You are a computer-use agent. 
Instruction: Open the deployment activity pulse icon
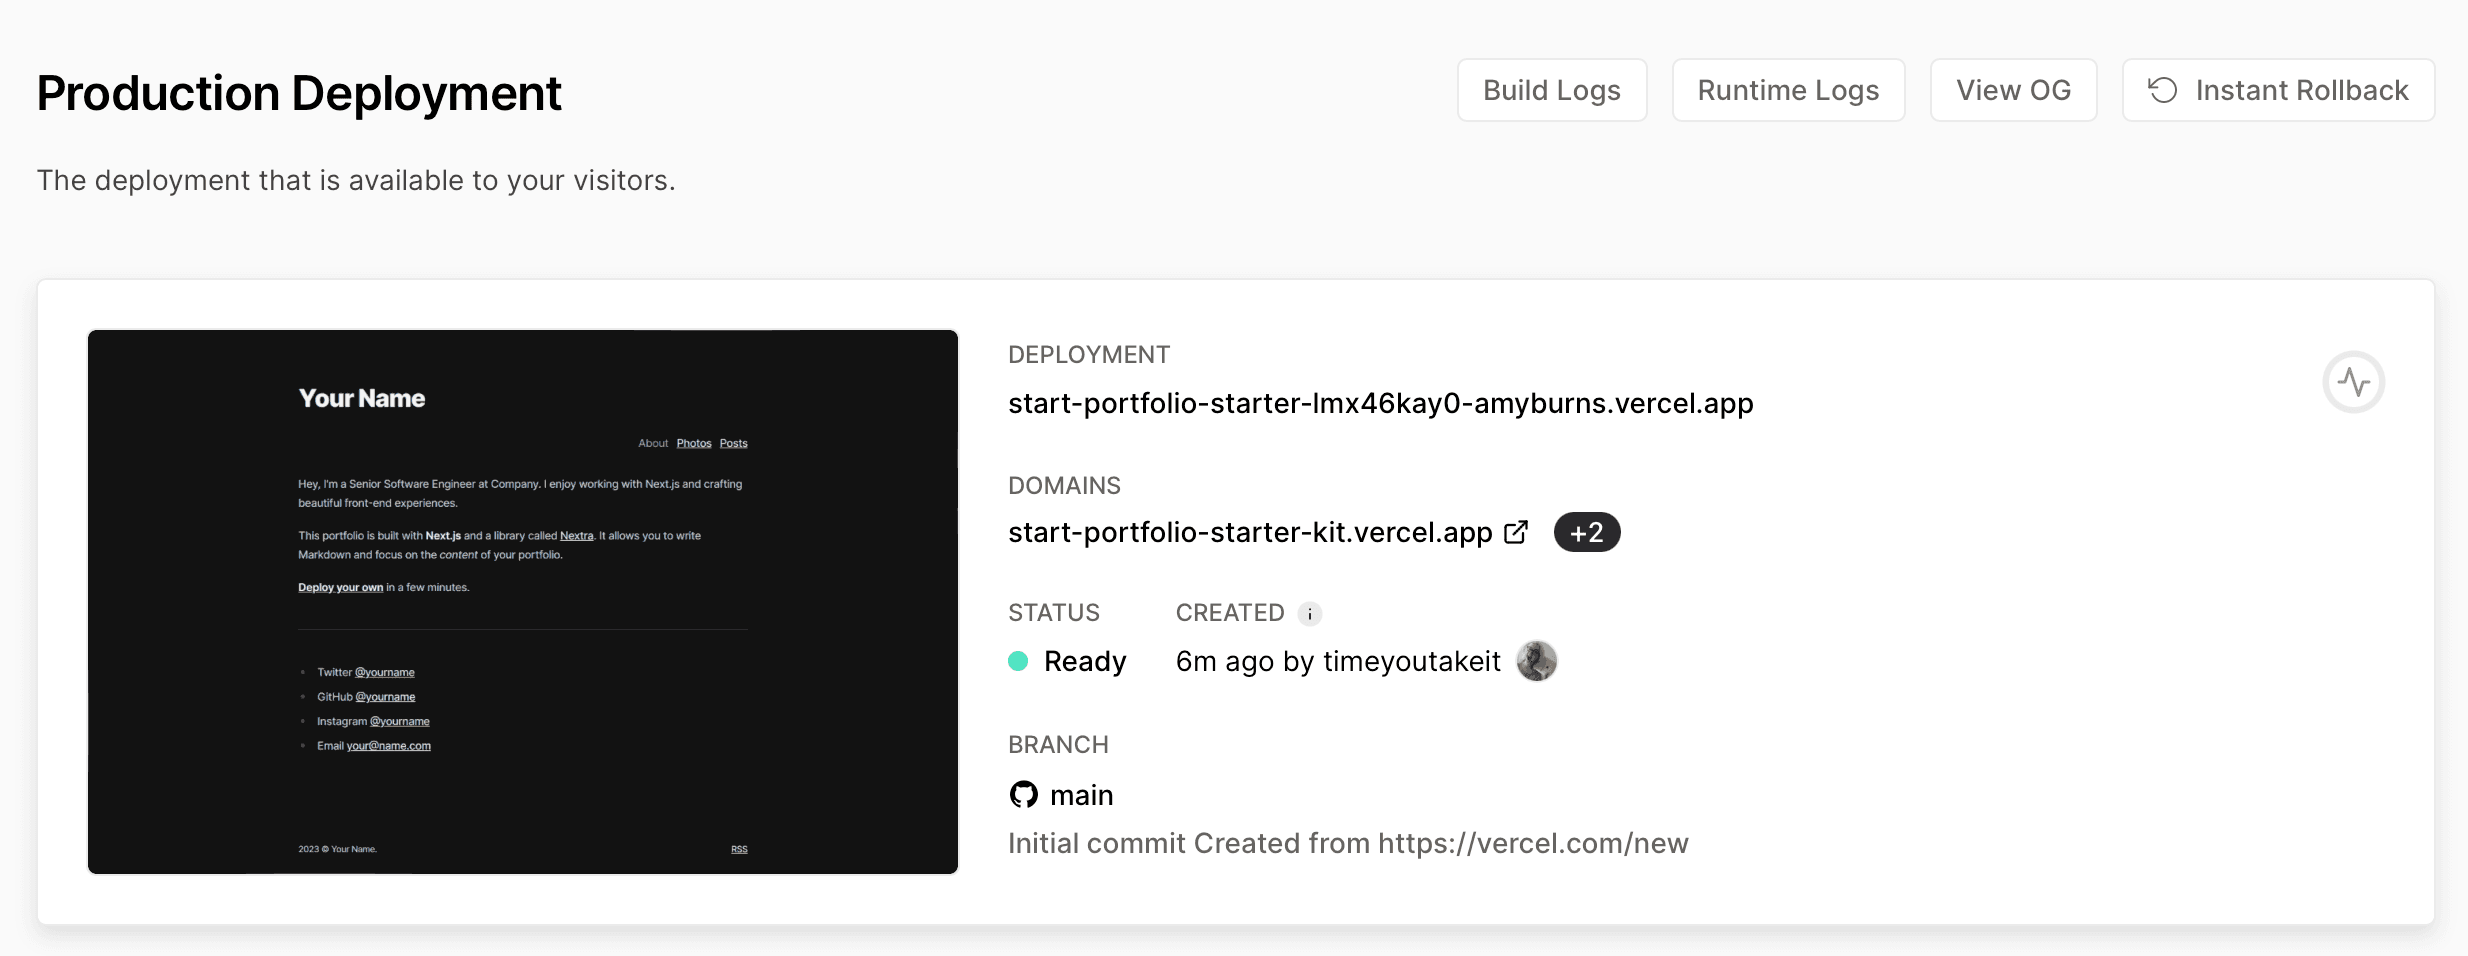tap(2354, 381)
